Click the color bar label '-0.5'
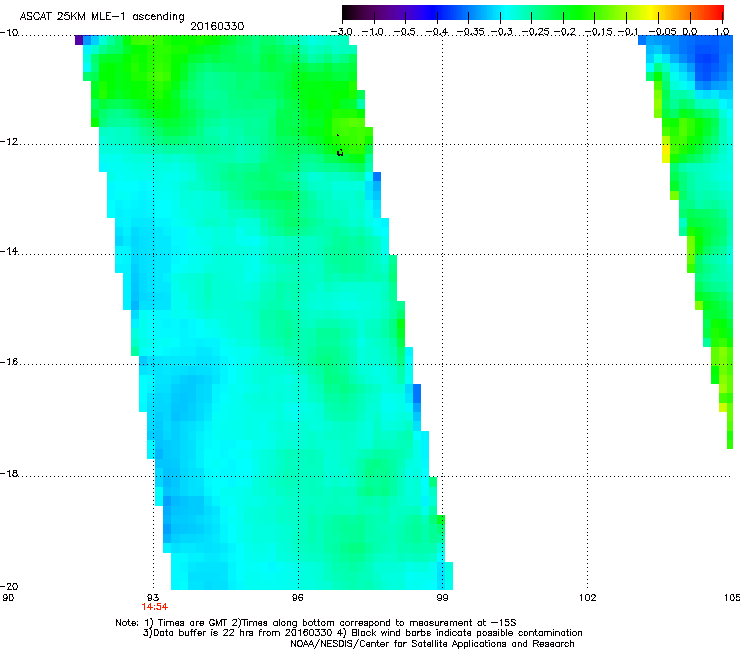The height and width of the screenshot is (650, 740). pos(404,32)
